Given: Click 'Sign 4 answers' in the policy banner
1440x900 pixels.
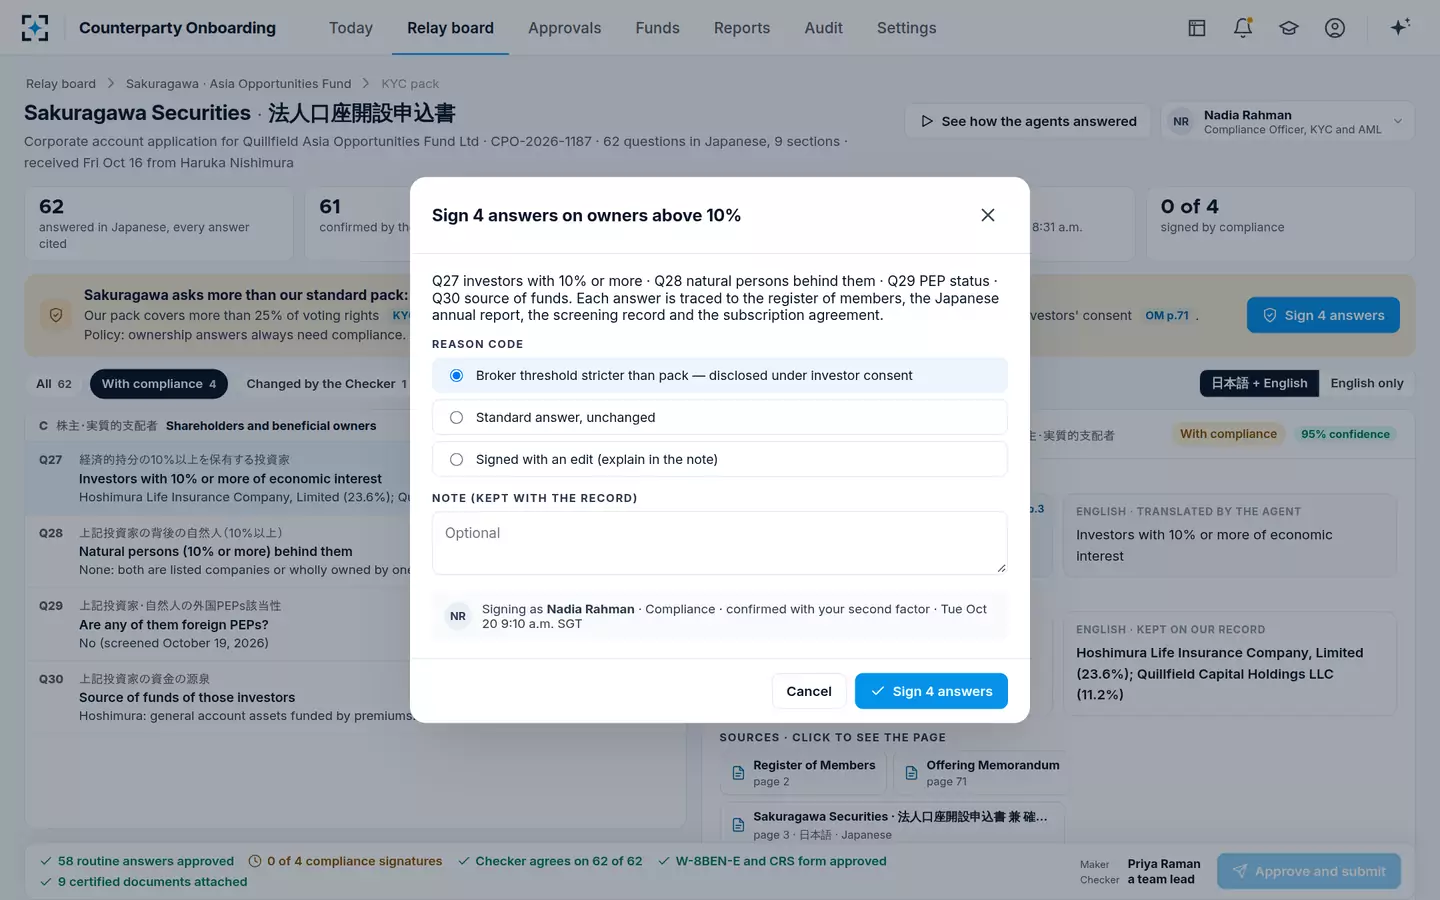Looking at the screenshot, I should click(x=1323, y=315).
